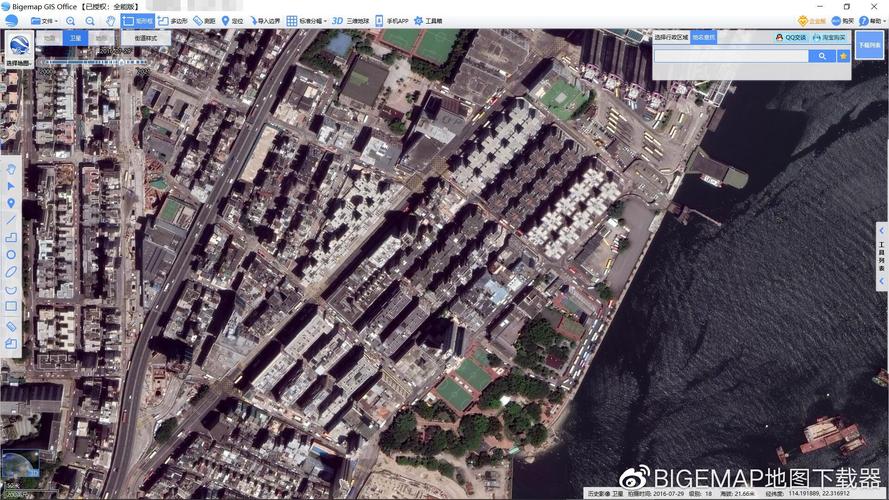
Task: Switch to the 地形 terrain layer tab
Action: [x=101, y=38]
